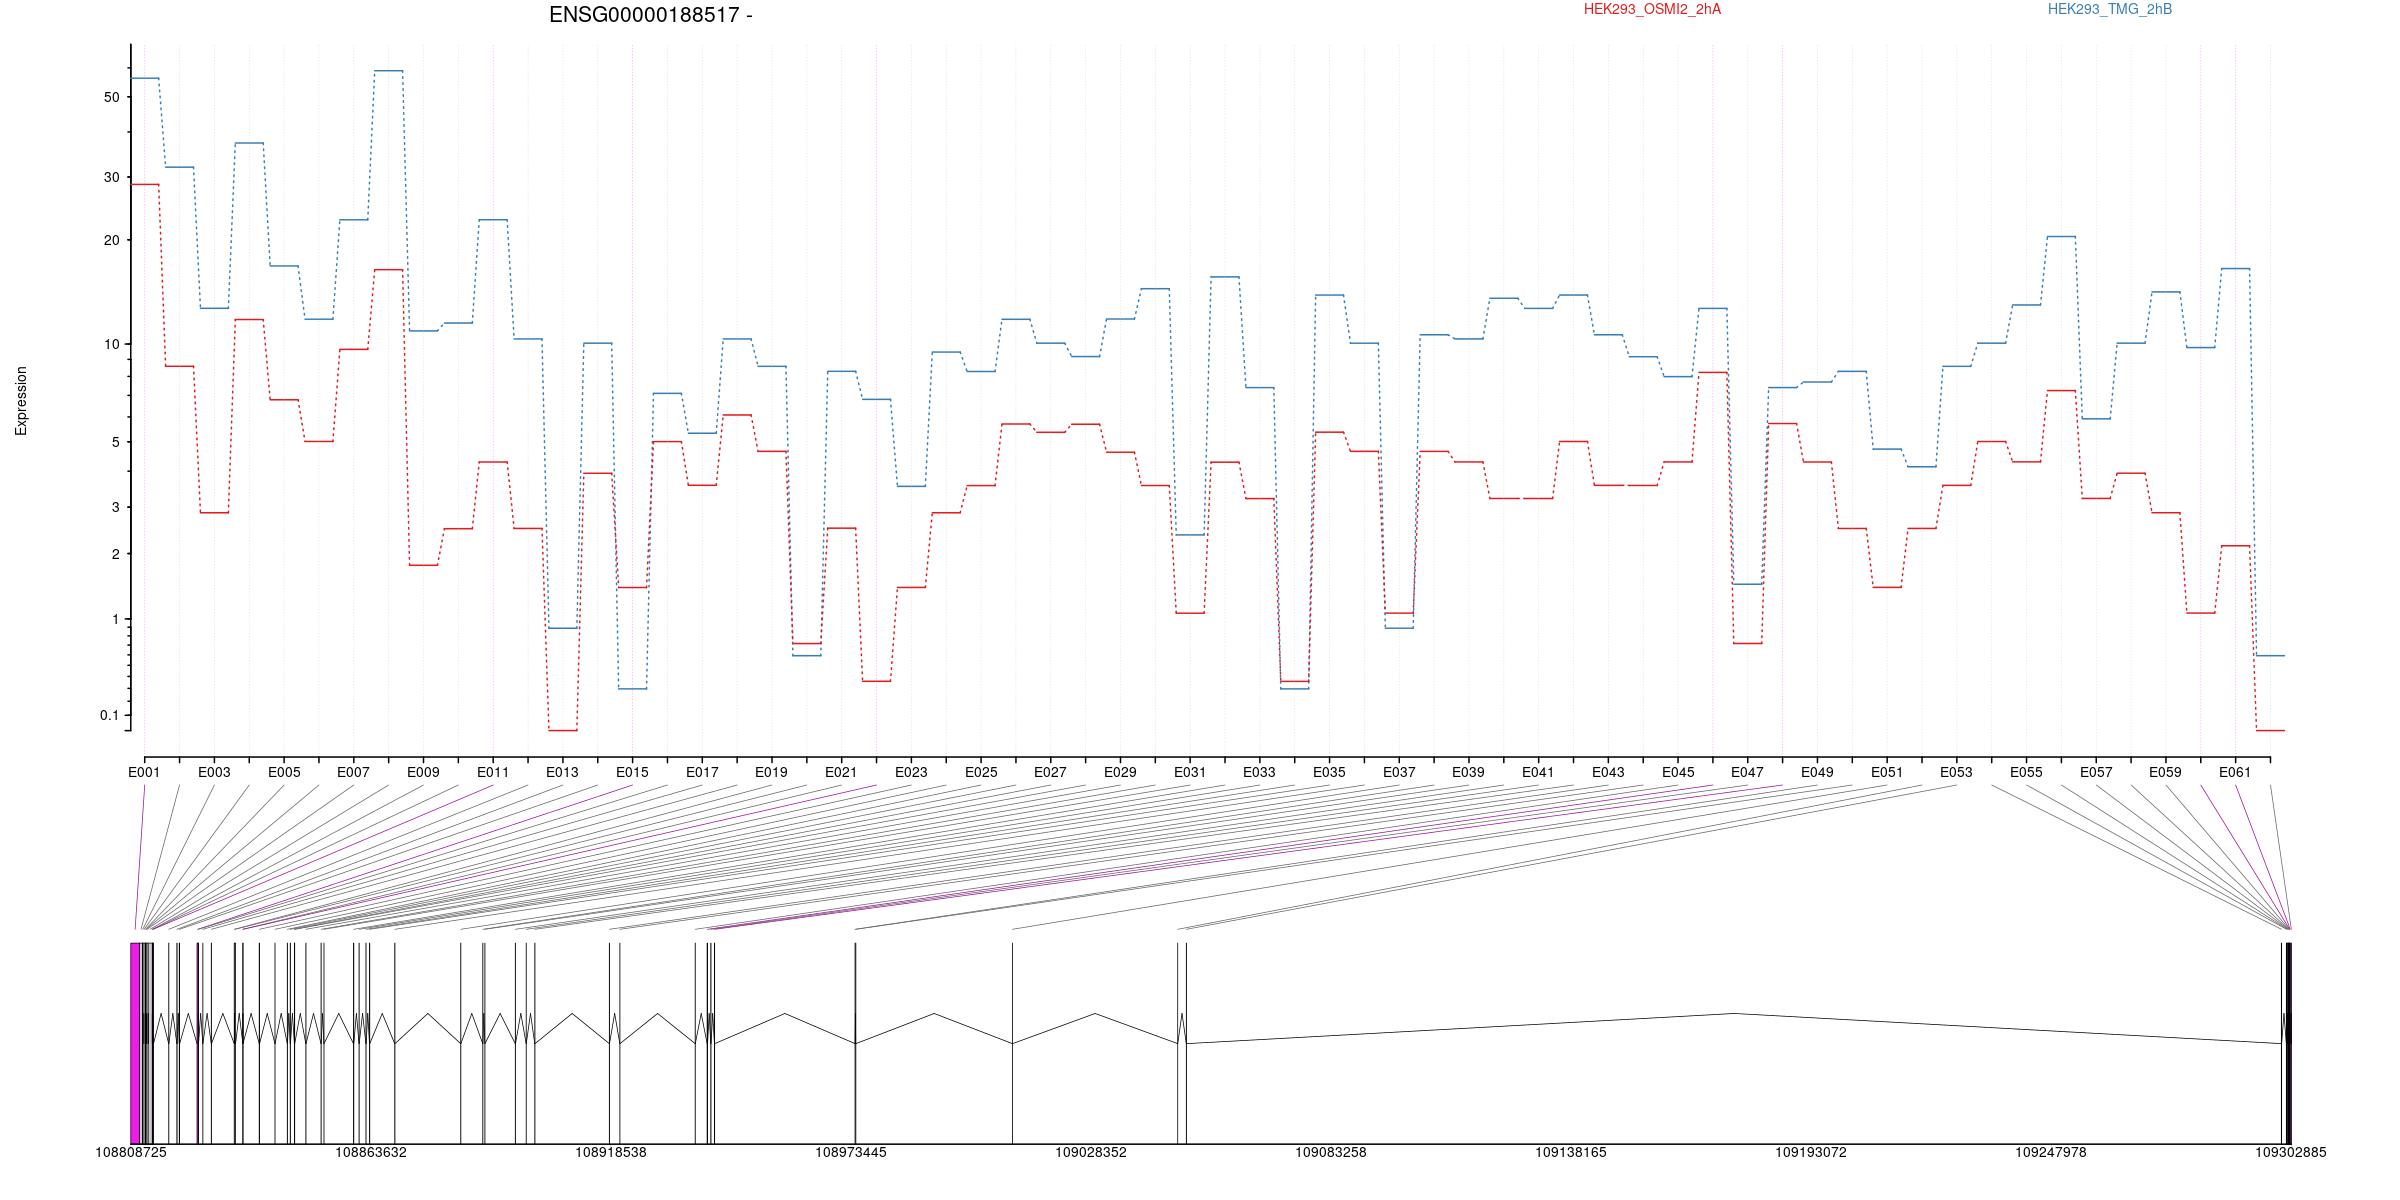This screenshot has width=2400, height=1200.
Task: Click y-axis tick value 30
Action: (x=111, y=177)
